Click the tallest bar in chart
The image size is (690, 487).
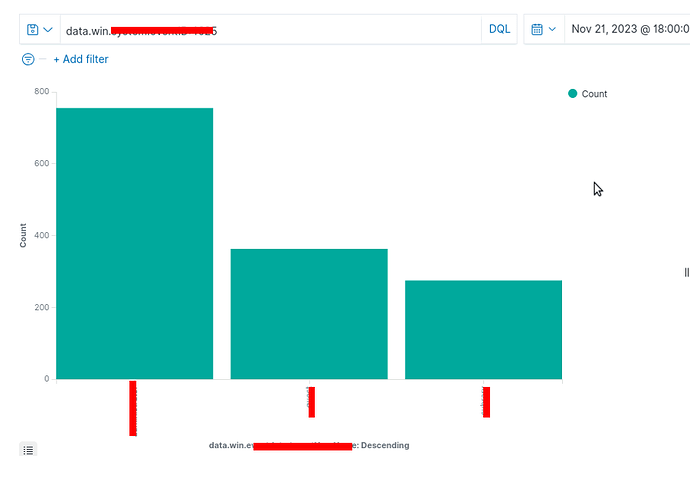tap(135, 243)
